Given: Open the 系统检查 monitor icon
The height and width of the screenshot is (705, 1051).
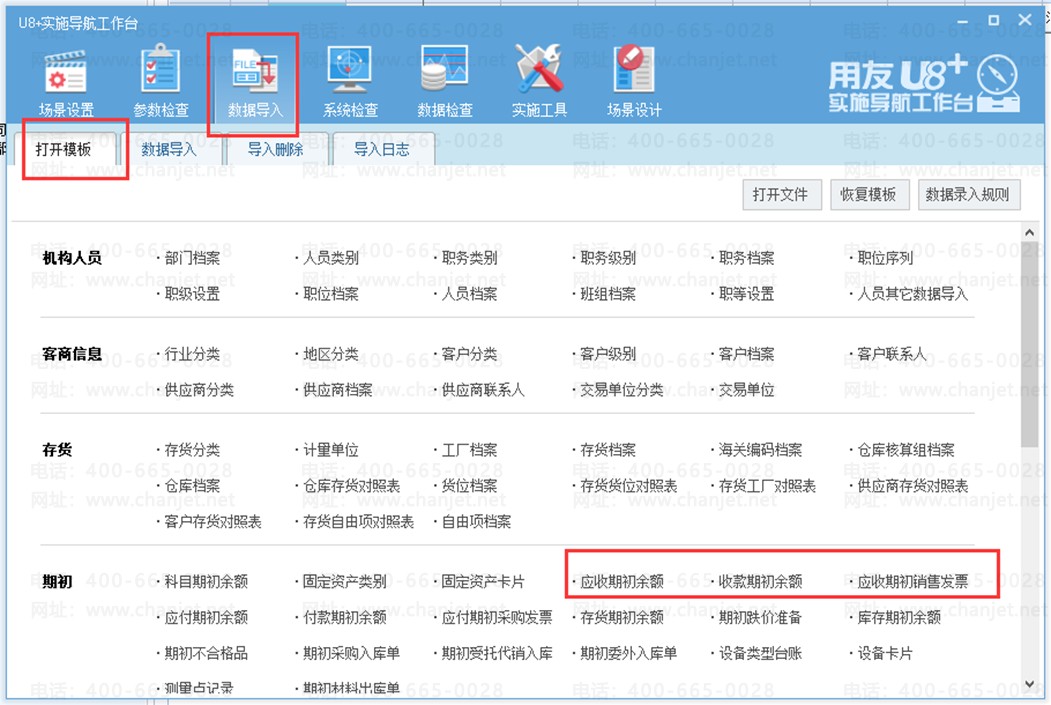Looking at the screenshot, I should click(349, 70).
